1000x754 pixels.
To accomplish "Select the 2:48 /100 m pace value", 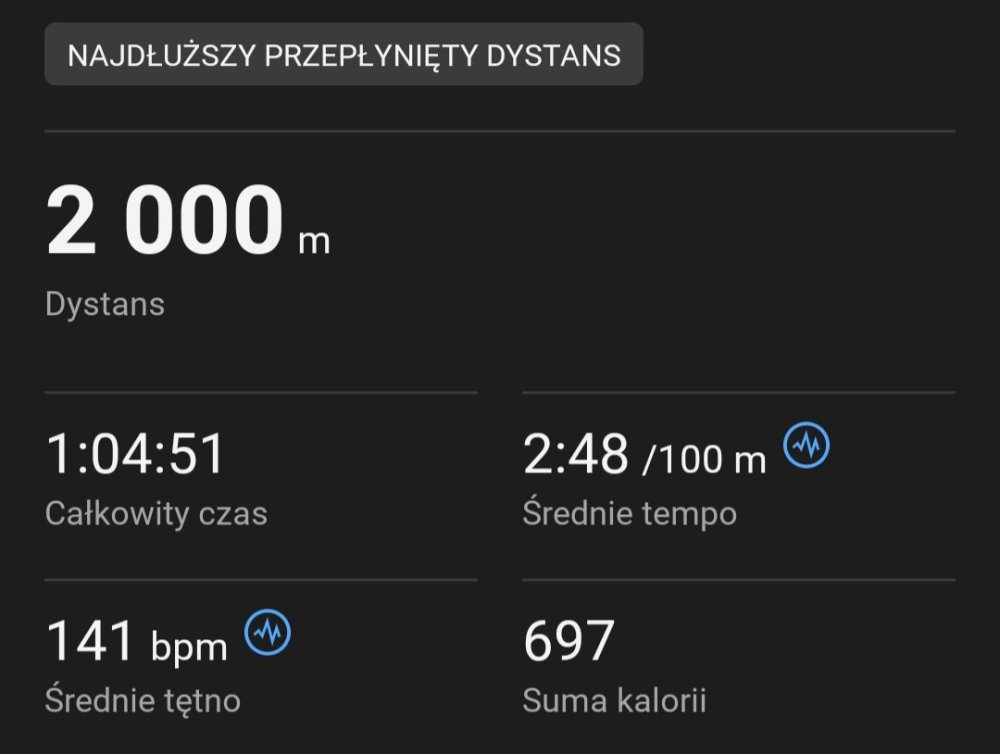I will coord(644,454).
